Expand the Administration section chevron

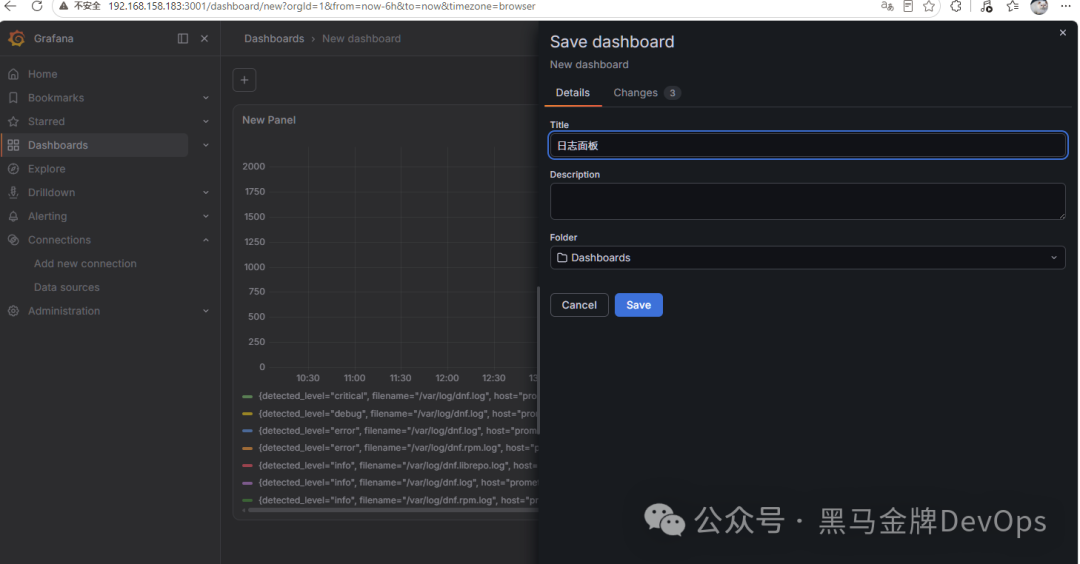206,311
